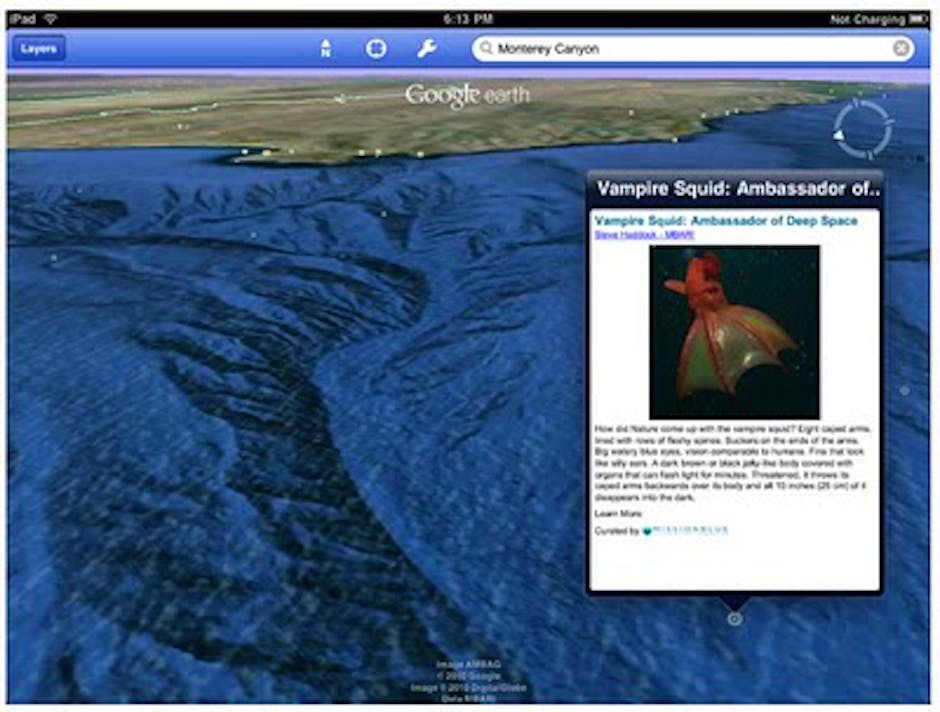Viewport: 940px width, 712px height.
Task: Tap the north-up arrow icon
Action: click(x=326, y=48)
